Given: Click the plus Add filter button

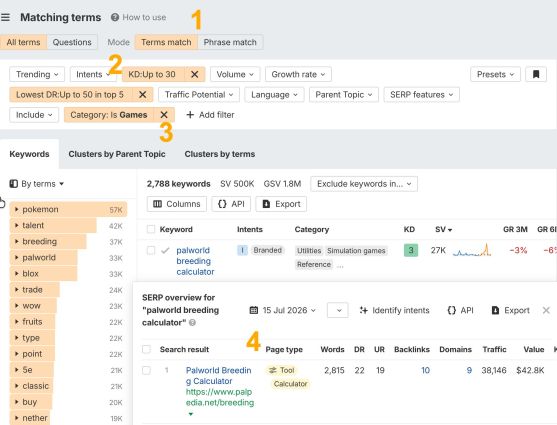Looking at the screenshot, I should [x=210, y=115].
